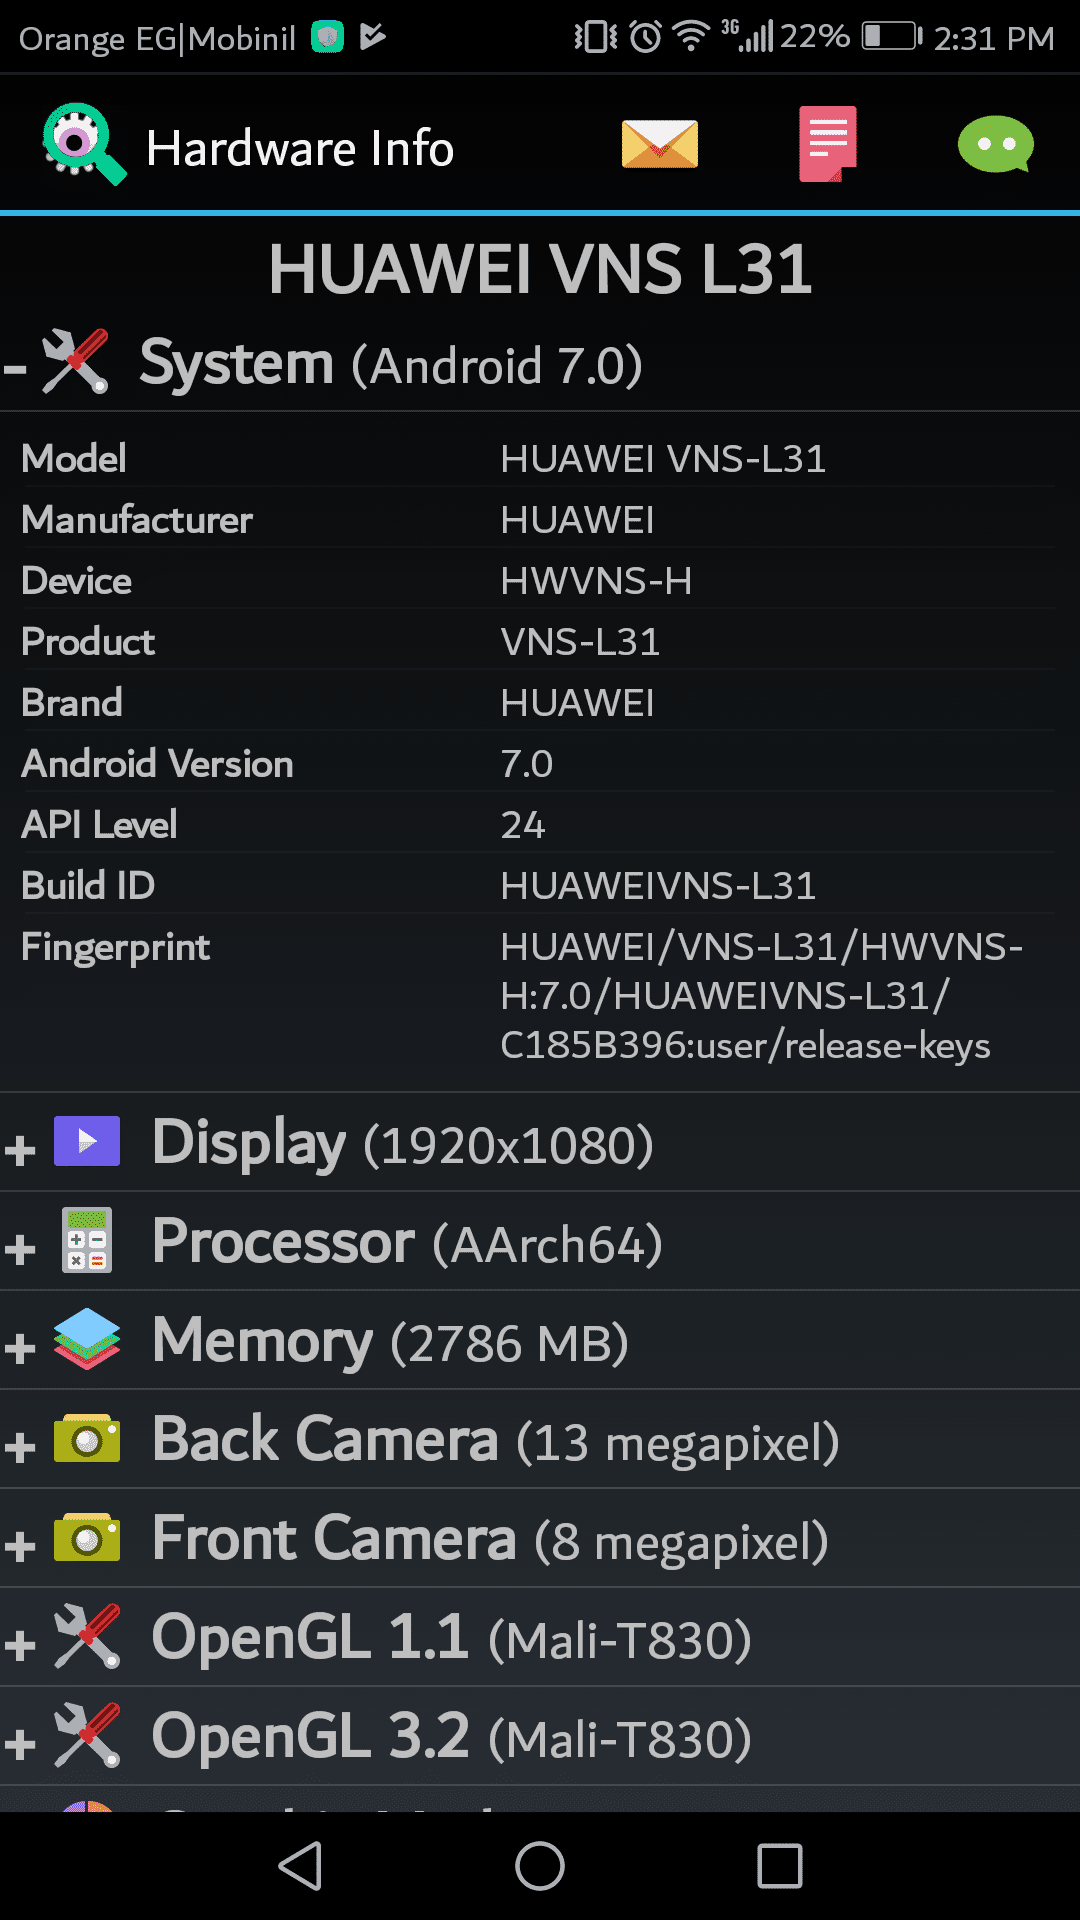1080x1920 pixels.
Task: Select the Fingerprint value text
Action: pos(760,996)
